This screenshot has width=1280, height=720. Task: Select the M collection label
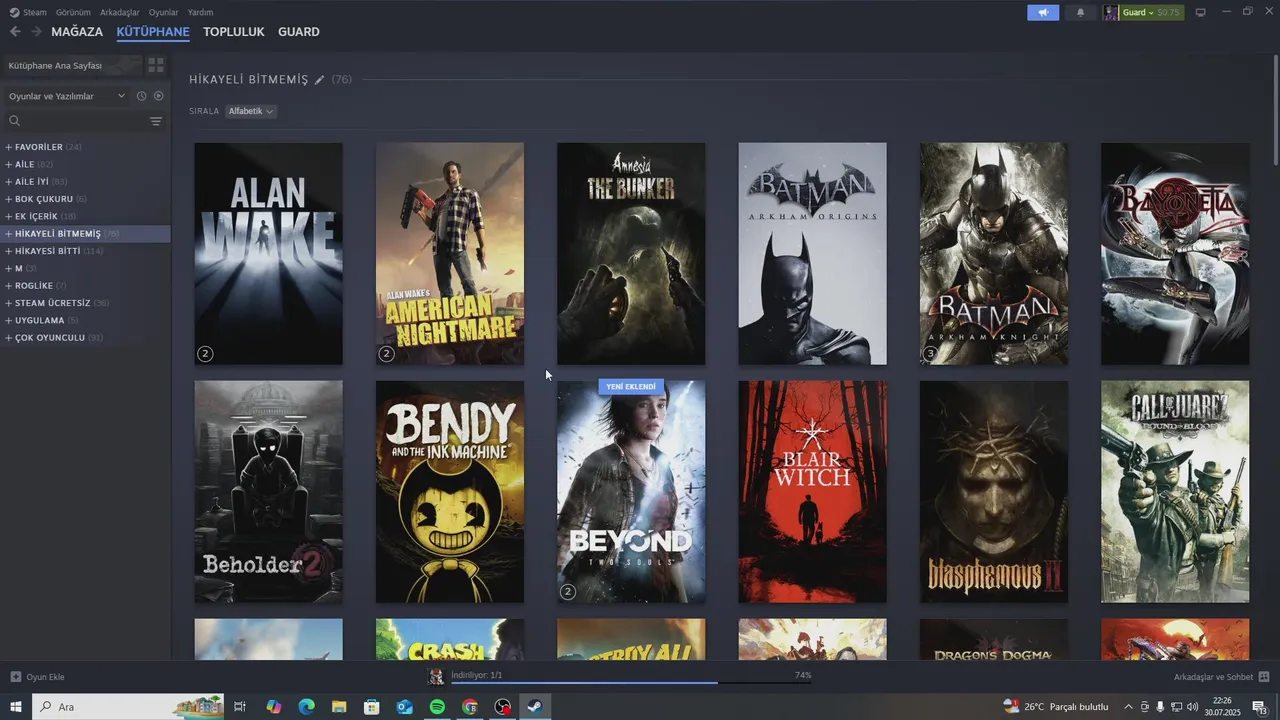(x=19, y=268)
